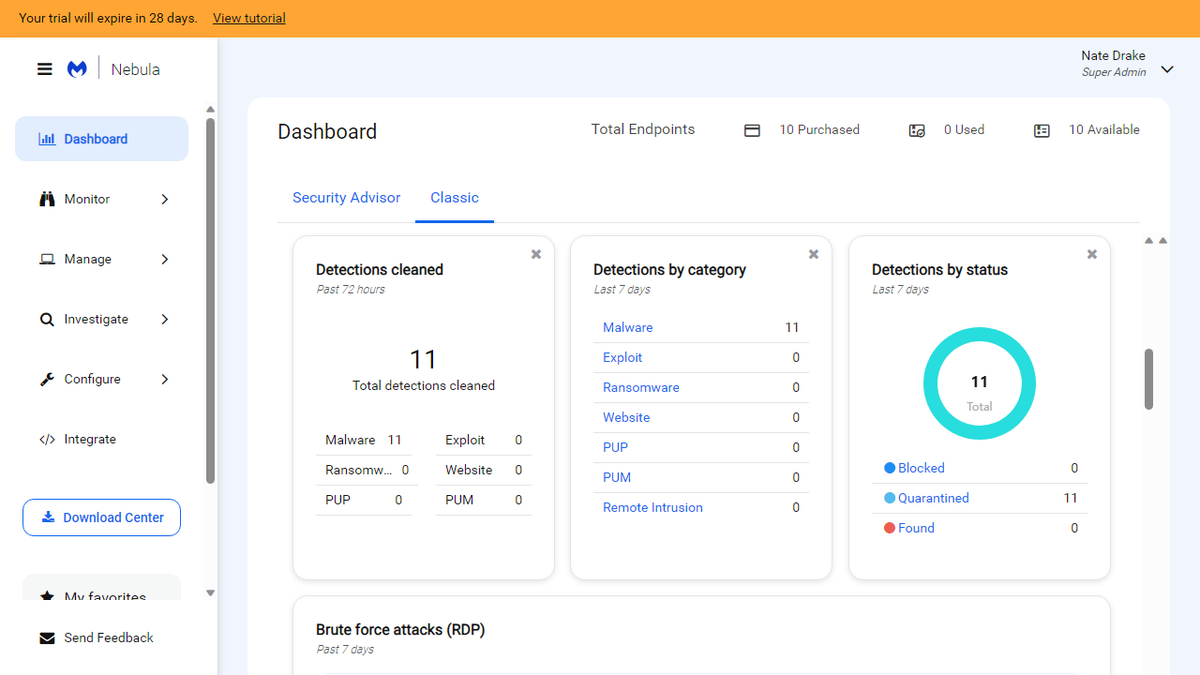Open the View tutorial link
The image size is (1200, 675).
[248, 17]
